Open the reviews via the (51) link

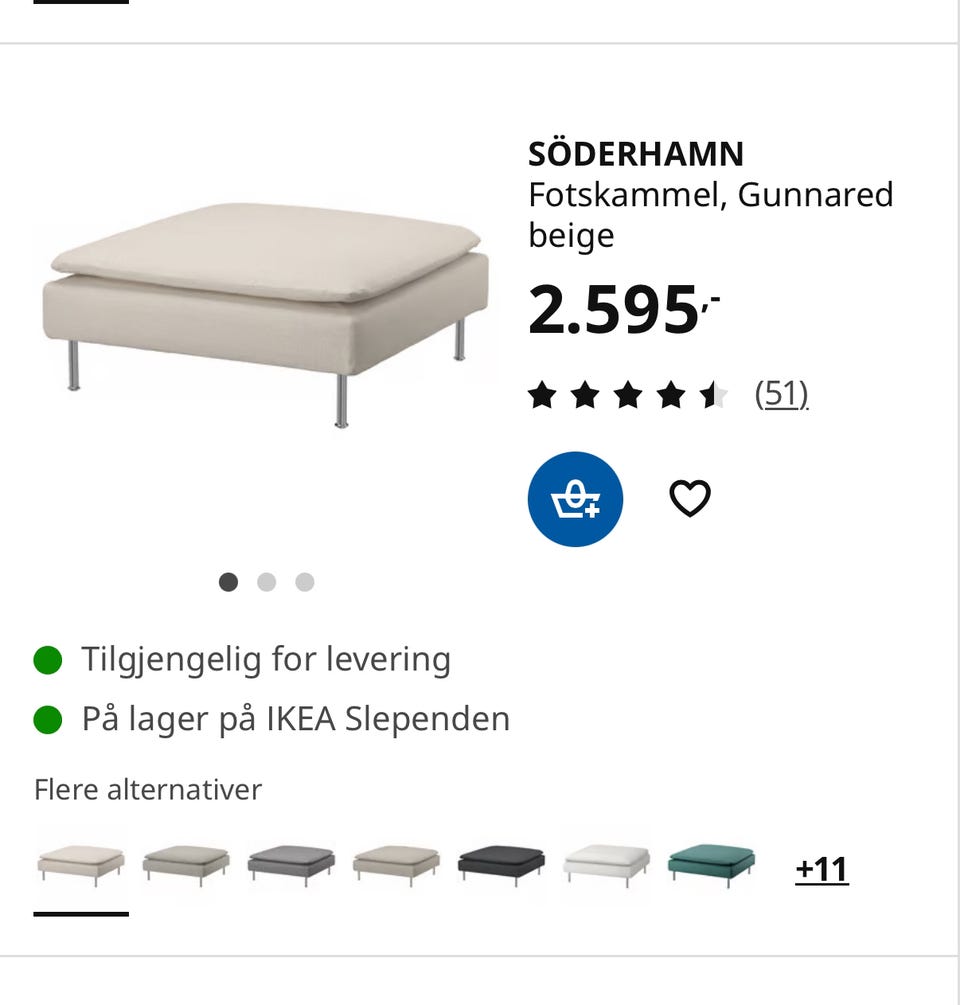click(784, 394)
